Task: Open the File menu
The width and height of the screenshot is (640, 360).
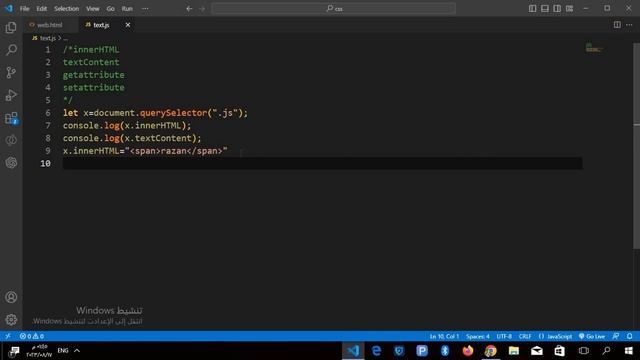Action: tap(24, 9)
